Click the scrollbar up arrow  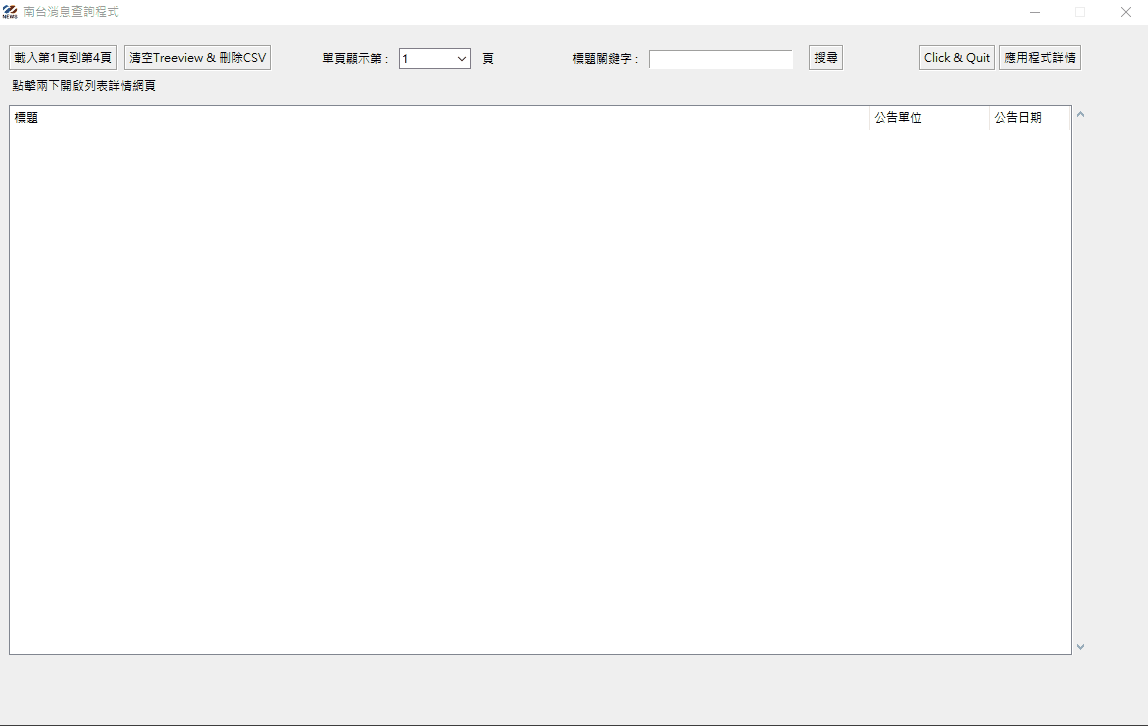coord(1080,115)
